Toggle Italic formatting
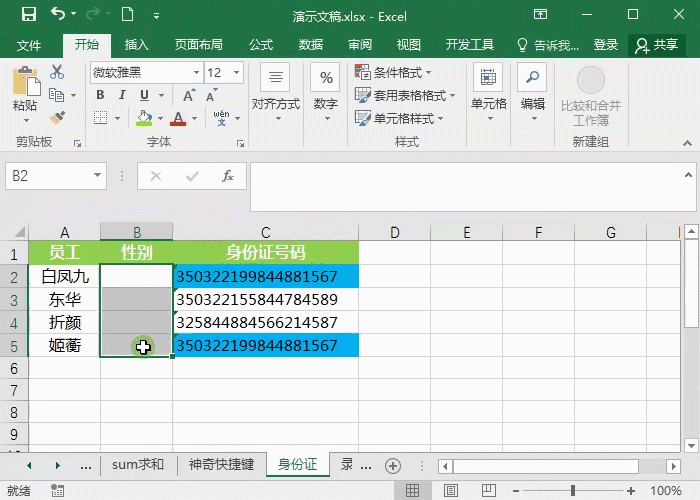Viewport: 700px width, 500px height. [122, 95]
